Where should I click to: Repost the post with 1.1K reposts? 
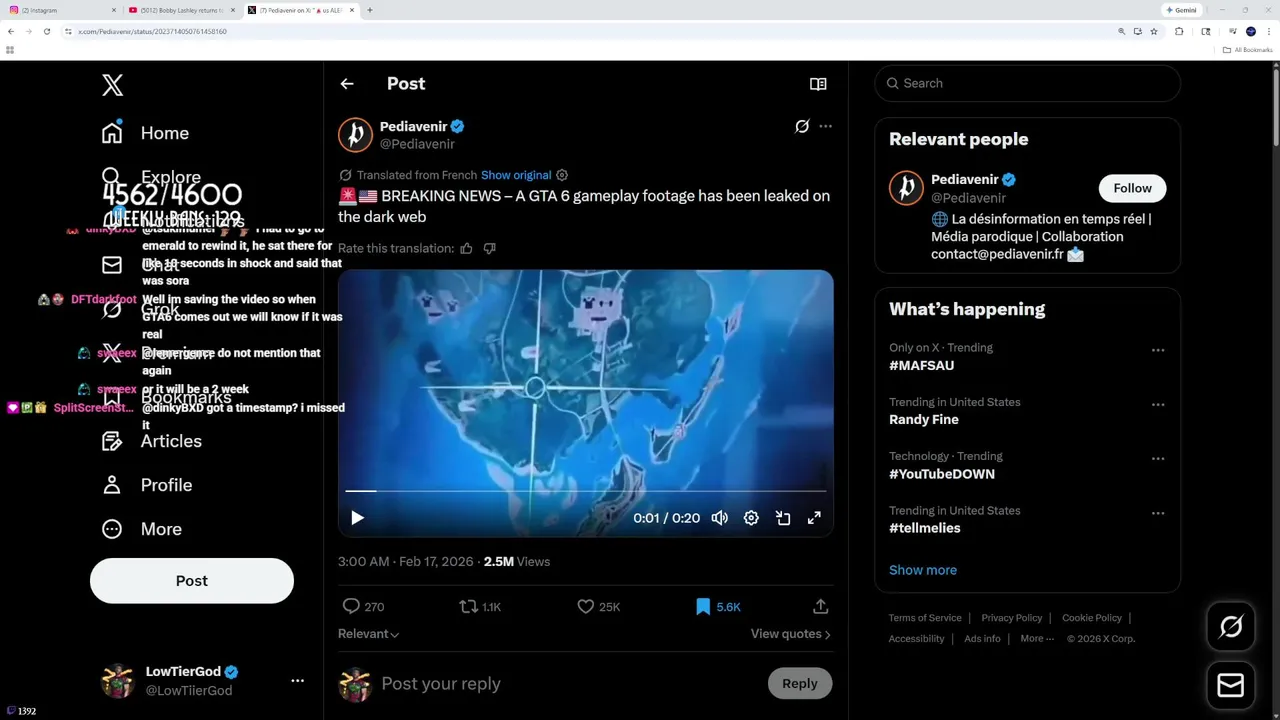480,606
